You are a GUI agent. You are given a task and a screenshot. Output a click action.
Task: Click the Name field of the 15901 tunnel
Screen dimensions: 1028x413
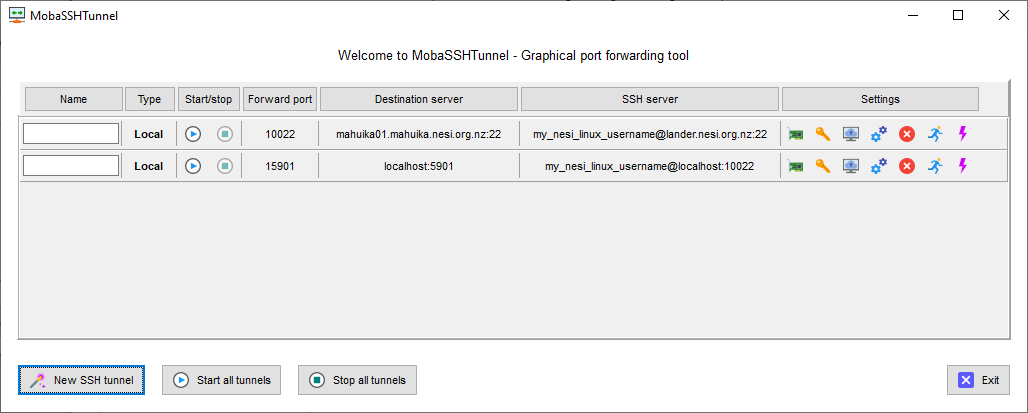pos(71,166)
